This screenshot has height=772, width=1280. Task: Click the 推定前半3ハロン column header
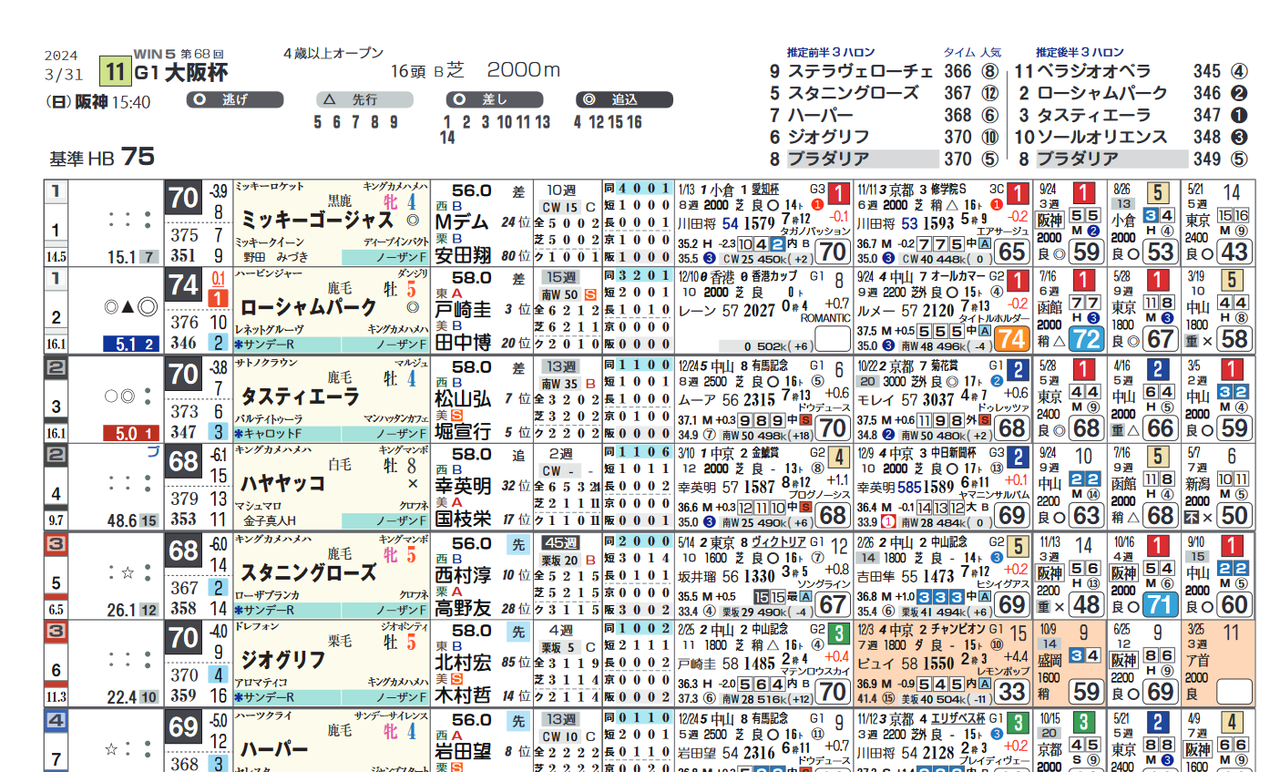point(831,52)
